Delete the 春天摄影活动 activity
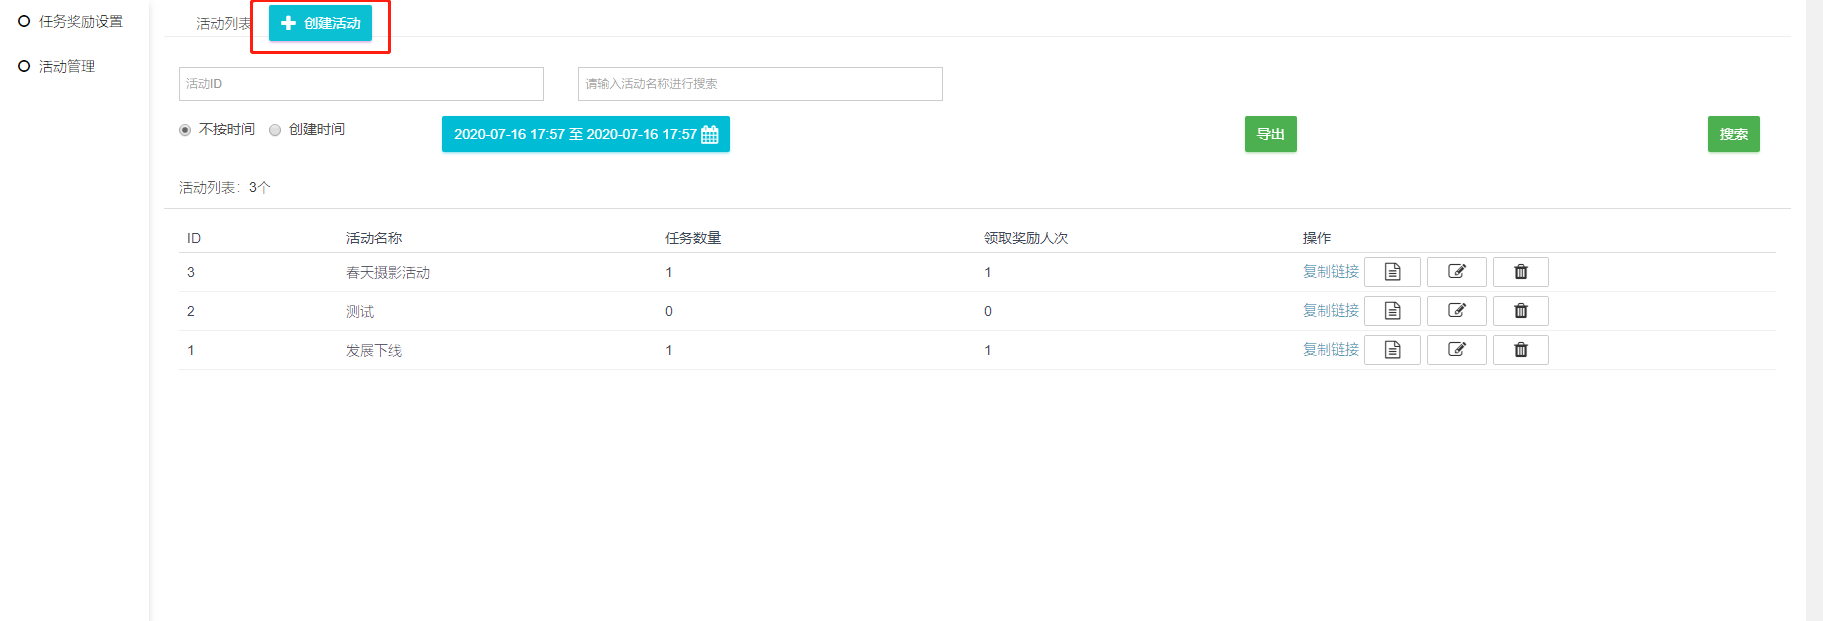 point(1520,272)
